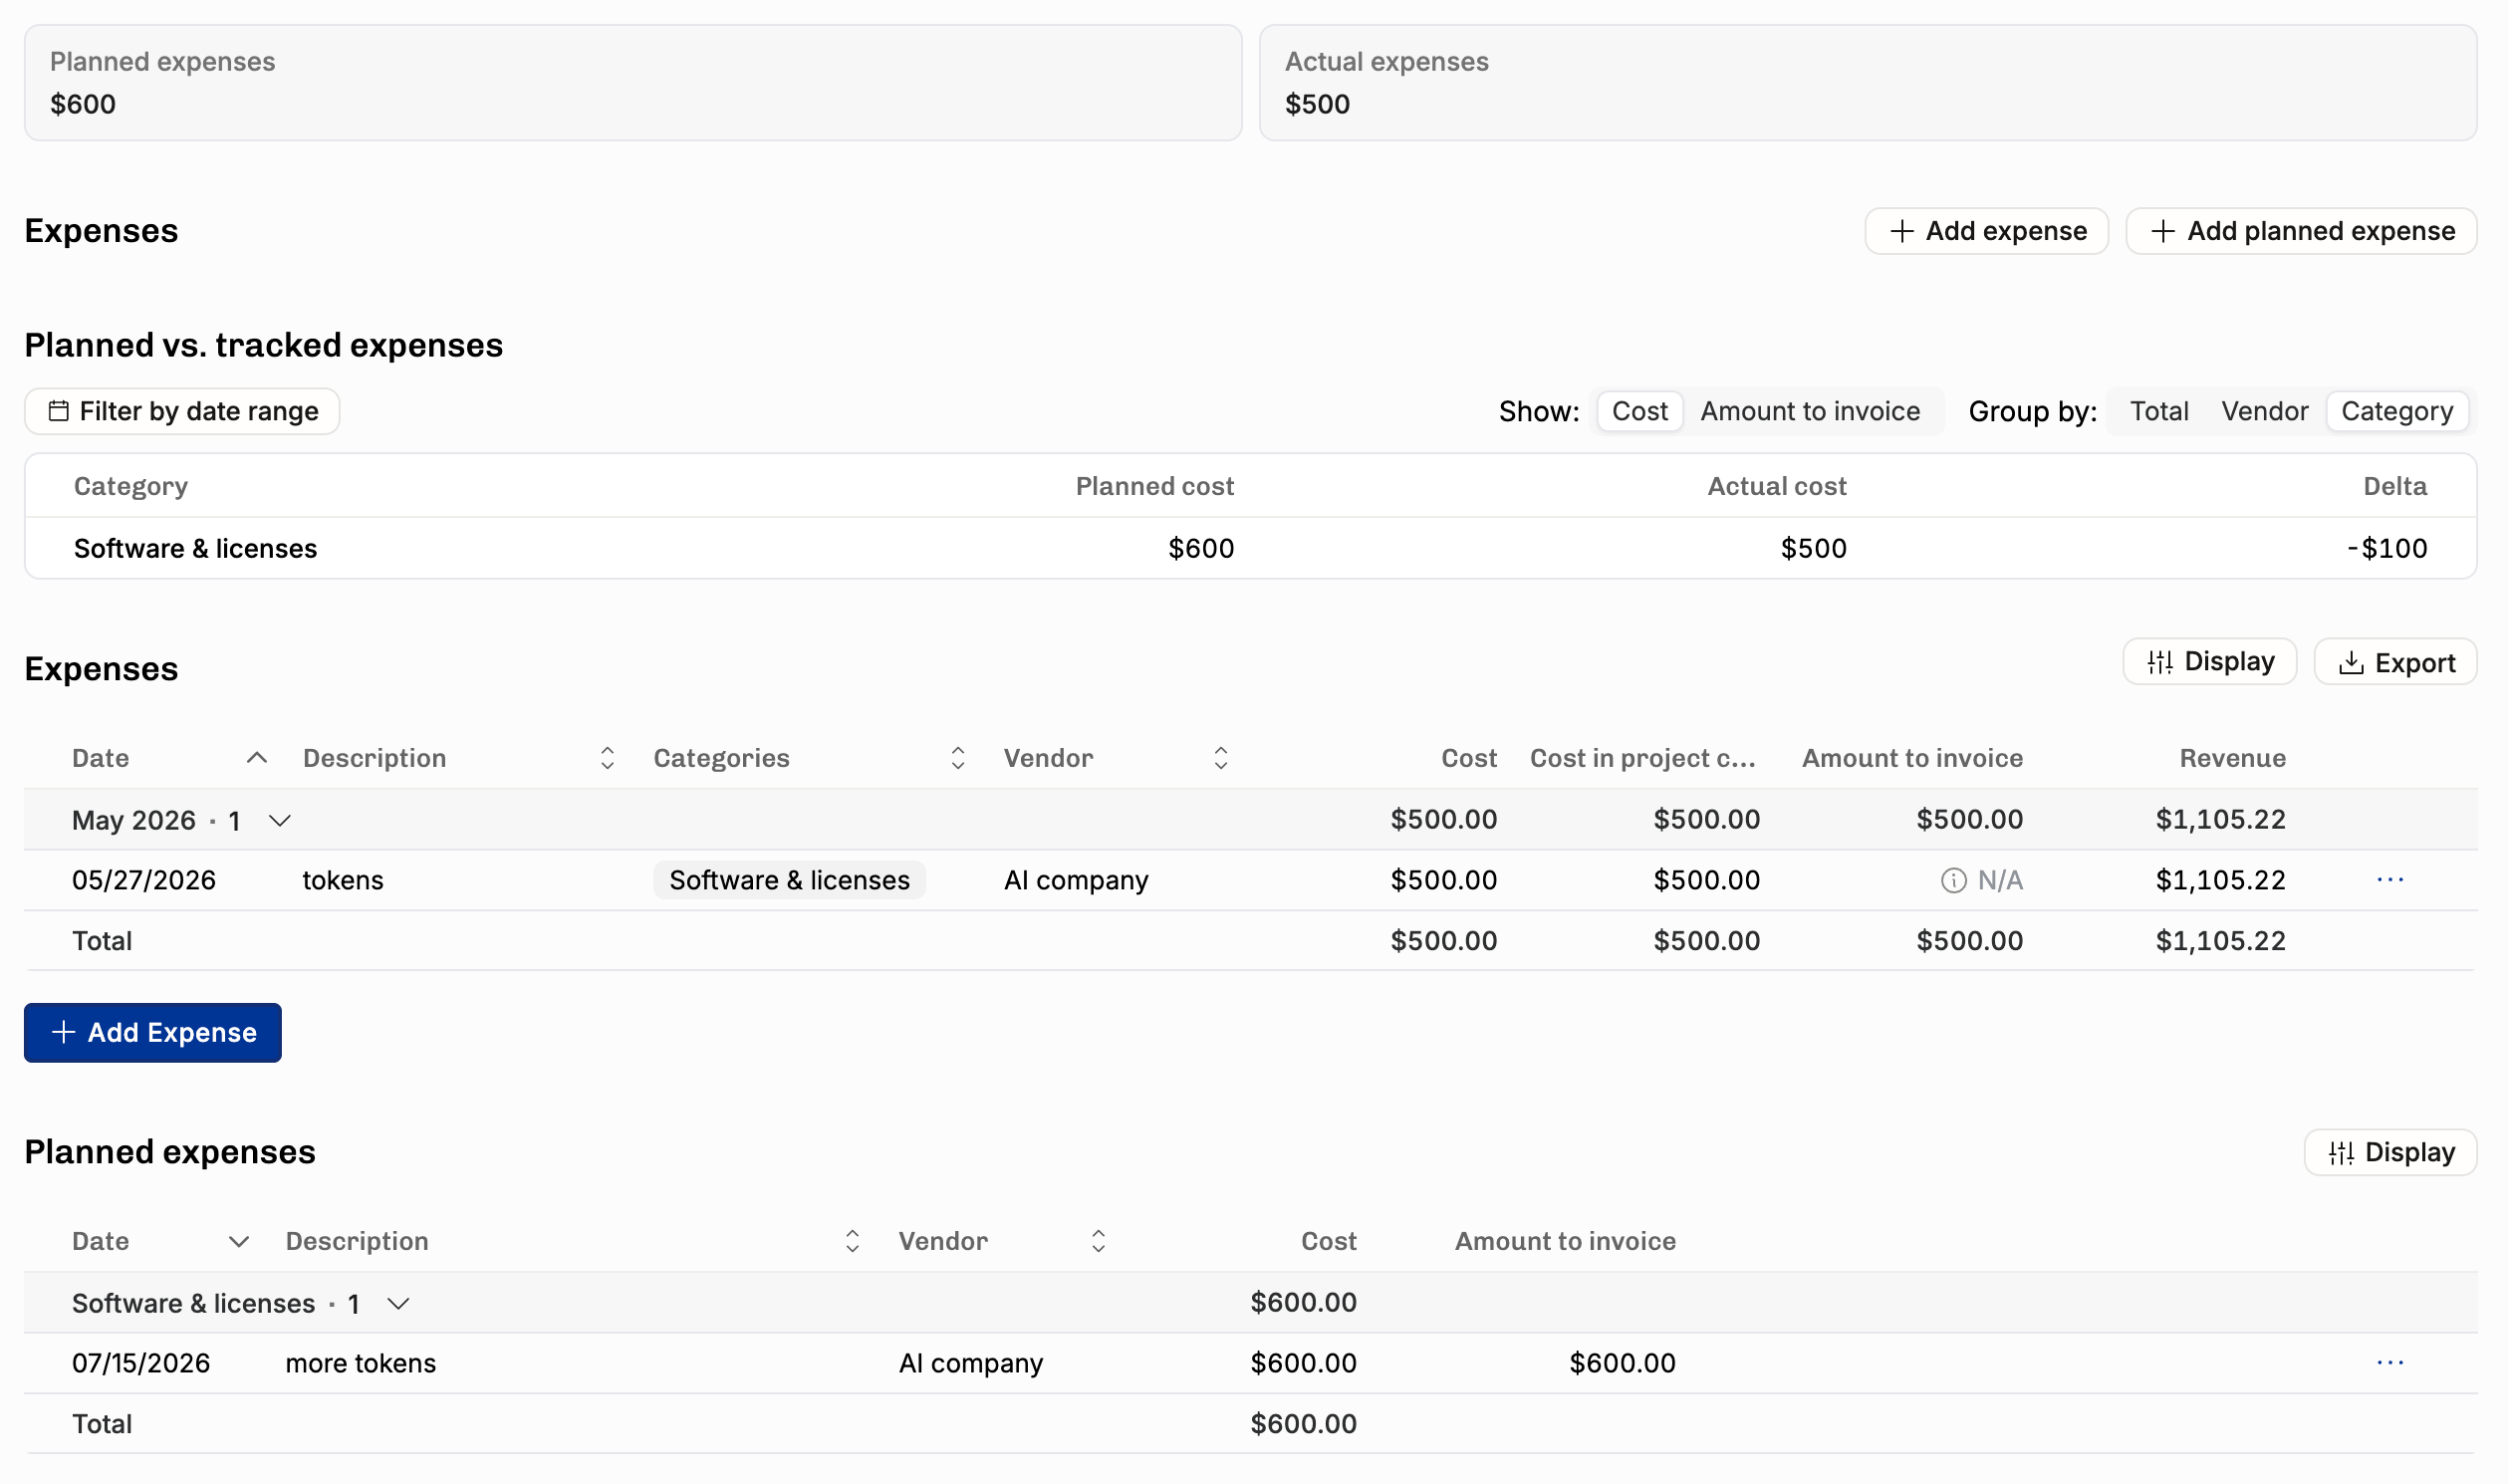Click the tokens description cell
Image resolution: width=2508 pixels, height=1484 pixels.
point(343,880)
